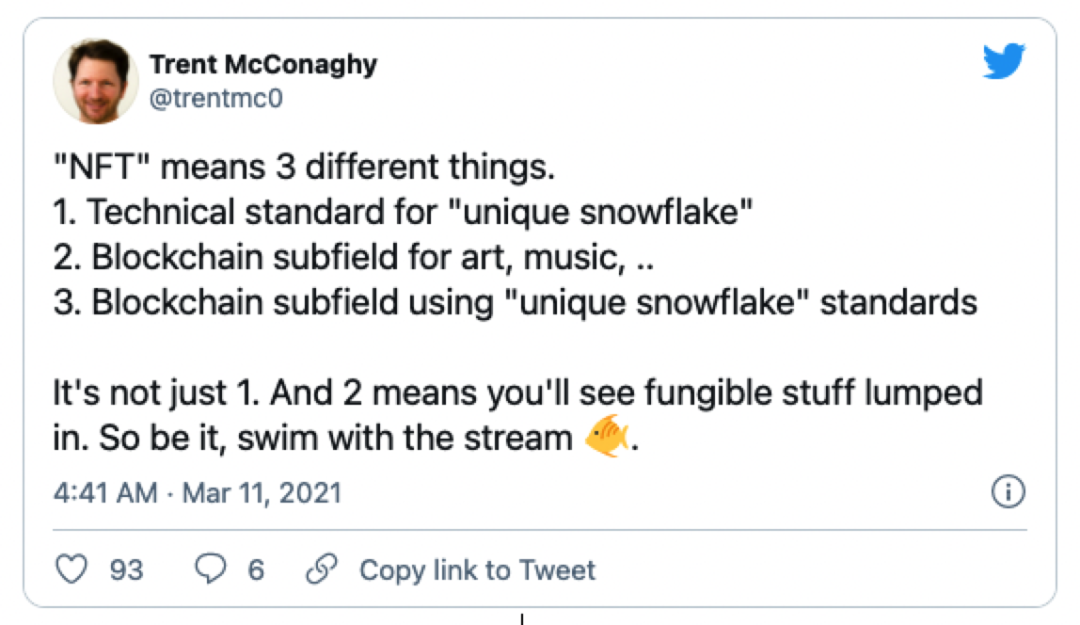Select Copy link to Tweet

[477, 570]
